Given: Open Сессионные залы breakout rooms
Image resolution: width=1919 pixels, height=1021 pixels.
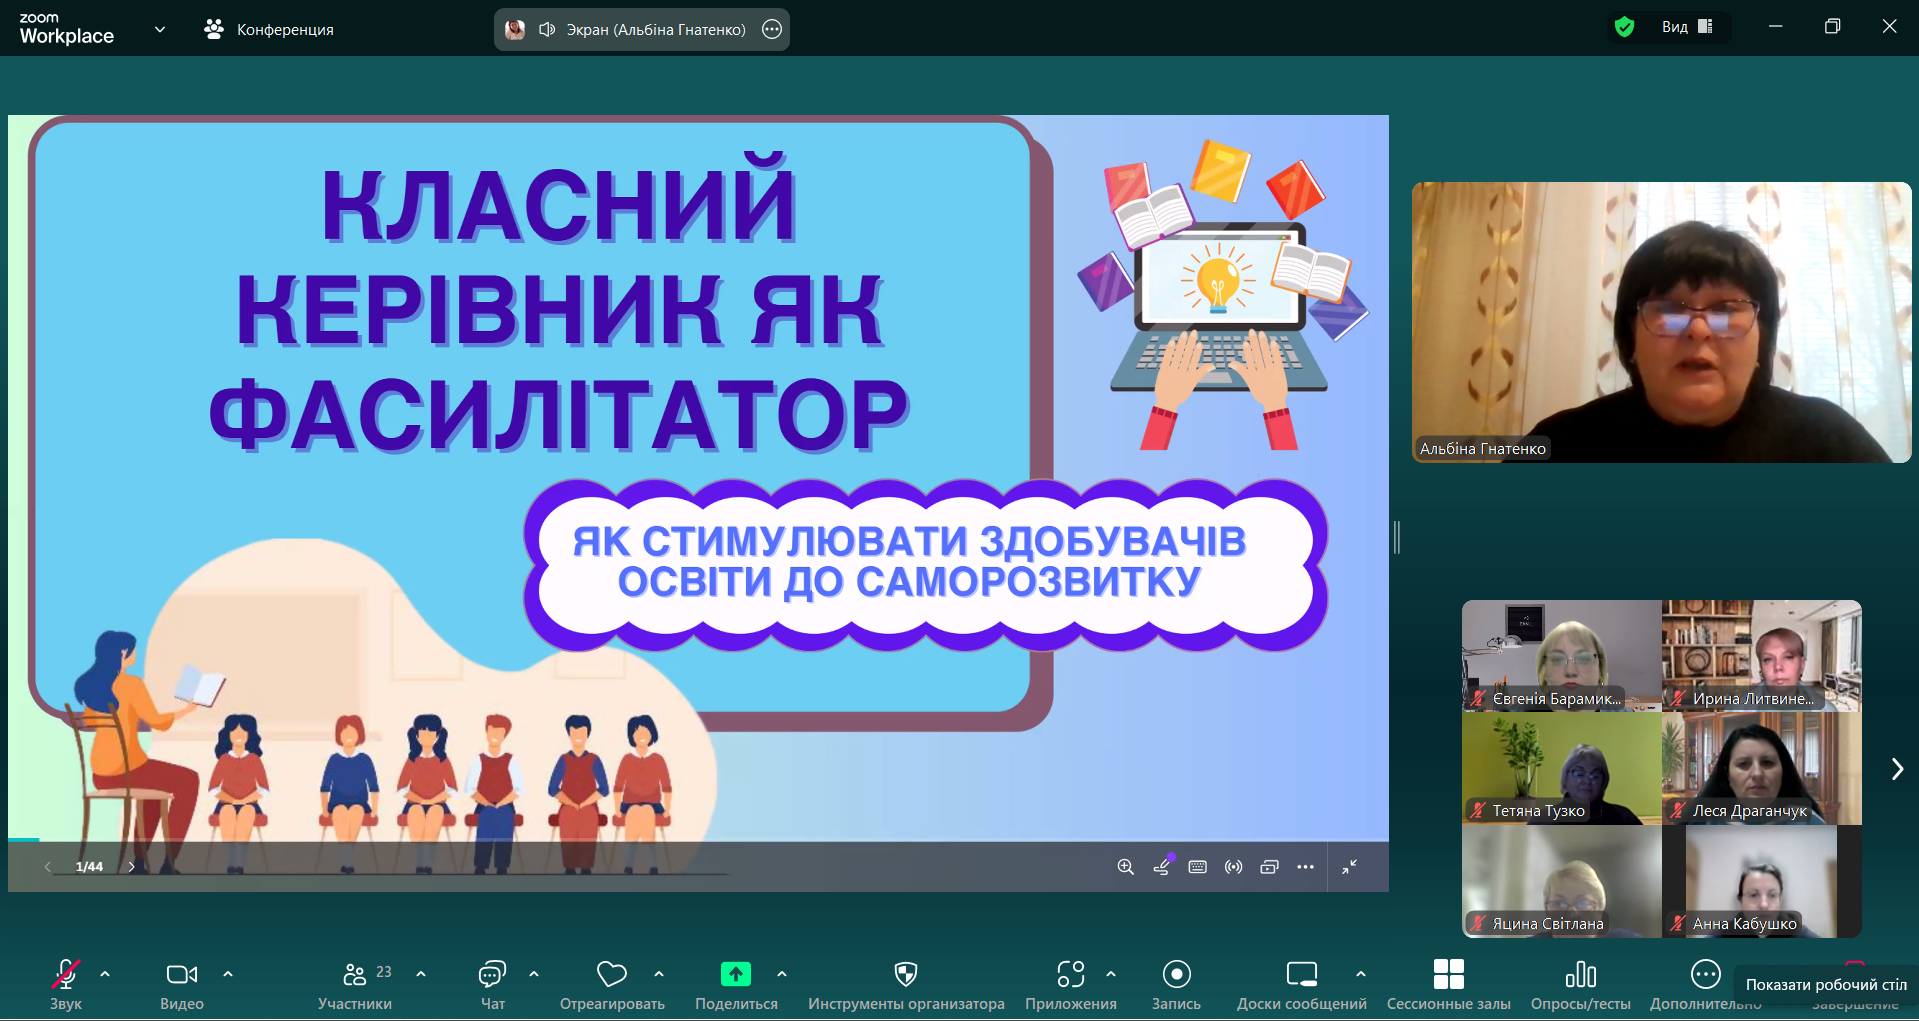Looking at the screenshot, I should (1449, 984).
